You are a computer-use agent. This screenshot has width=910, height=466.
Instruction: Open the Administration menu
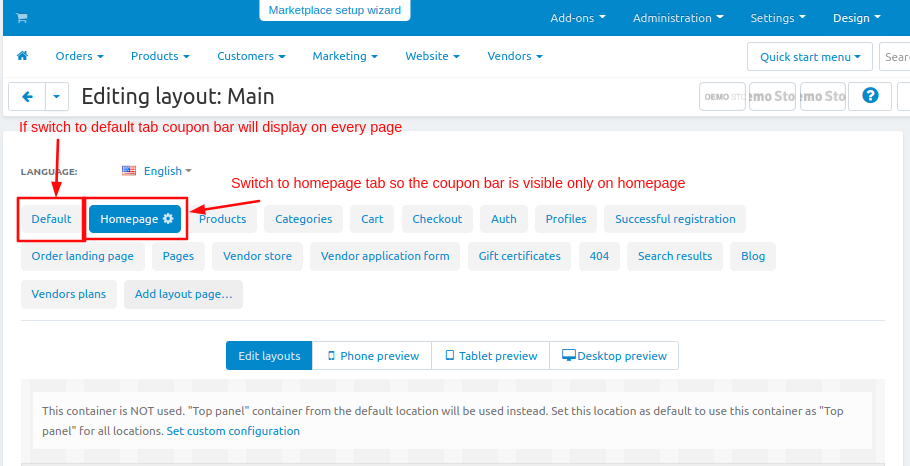[678, 18]
